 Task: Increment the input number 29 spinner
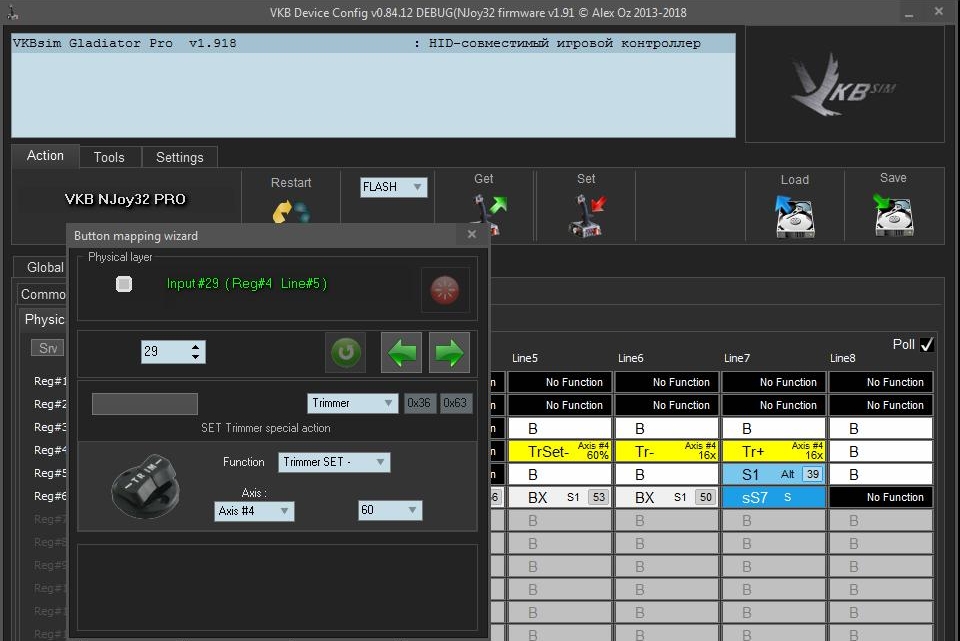point(195,347)
